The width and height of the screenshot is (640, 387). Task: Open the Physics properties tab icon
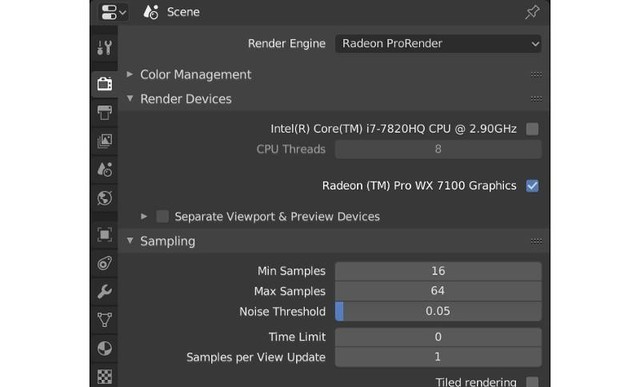pos(104,263)
